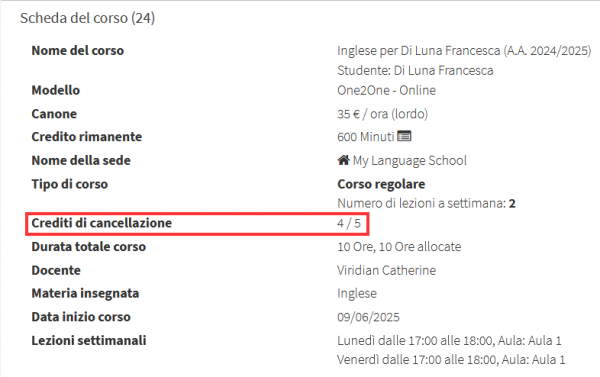Click the Corso regolare course type value
Screen dimensions: 600x377
pyautogui.click(x=381, y=184)
